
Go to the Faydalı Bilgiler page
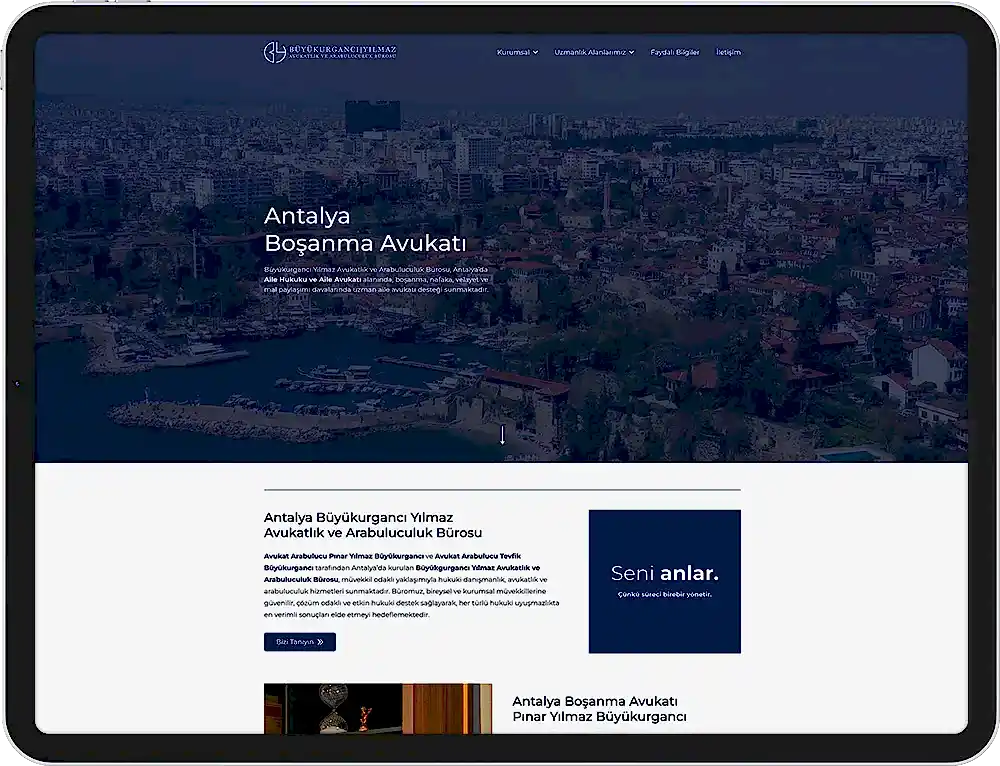pyautogui.click(x=675, y=52)
